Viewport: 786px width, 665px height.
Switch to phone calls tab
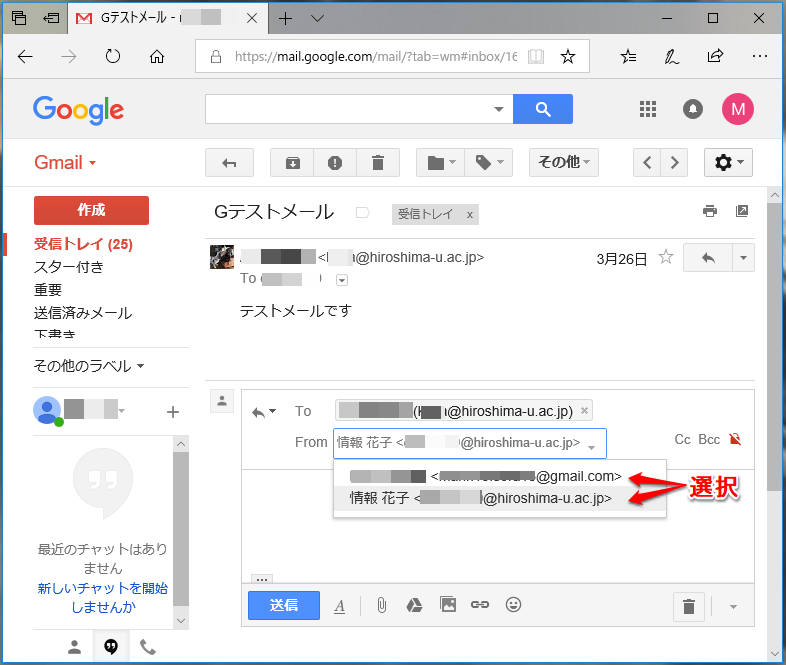click(x=147, y=647)
